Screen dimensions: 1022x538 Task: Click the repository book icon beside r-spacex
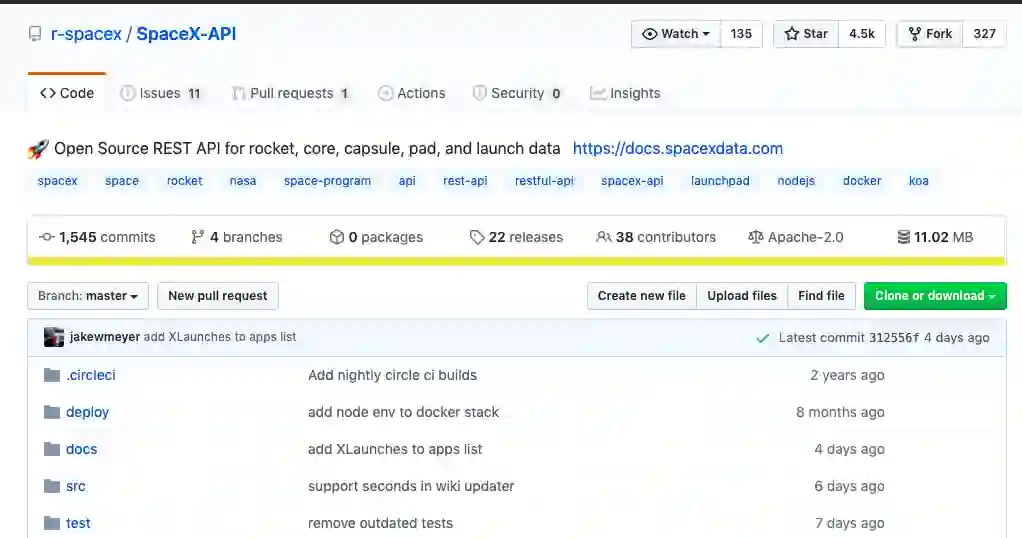point(36,35)
